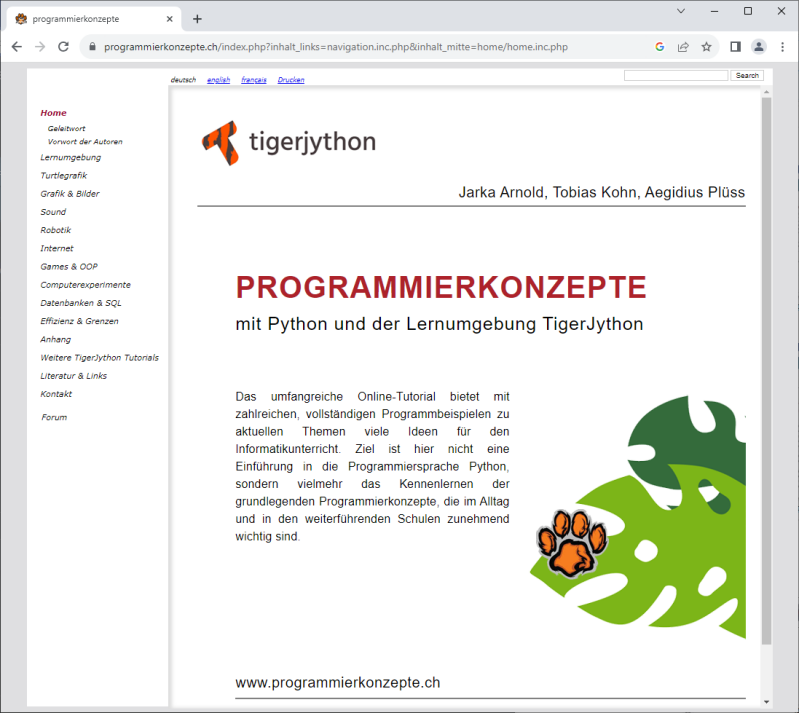Bookmark this page with the star icon
The image size is (799, 713).
click(x=706, y=47)
